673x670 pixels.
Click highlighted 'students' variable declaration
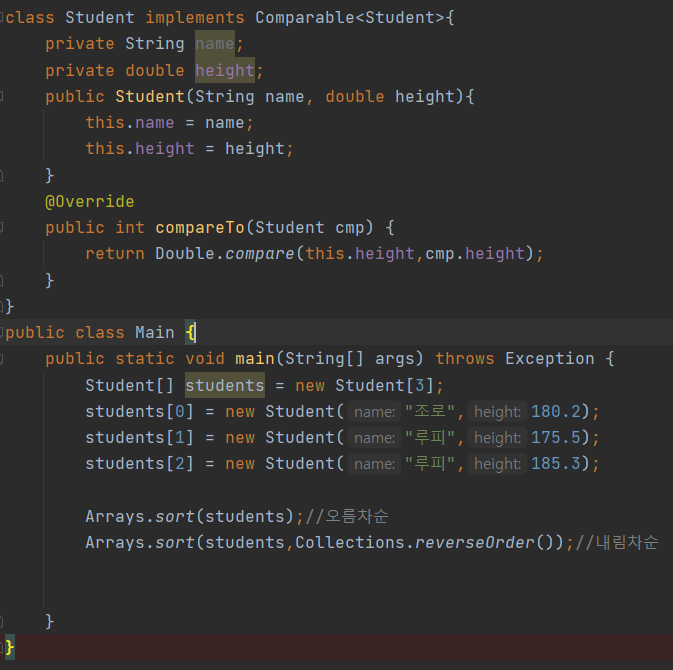[x=225, y=385]
